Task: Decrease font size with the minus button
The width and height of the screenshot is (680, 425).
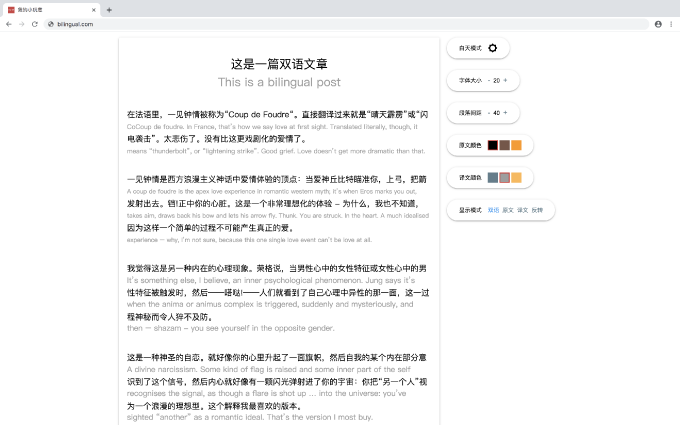Action: [x=489, y=81]
